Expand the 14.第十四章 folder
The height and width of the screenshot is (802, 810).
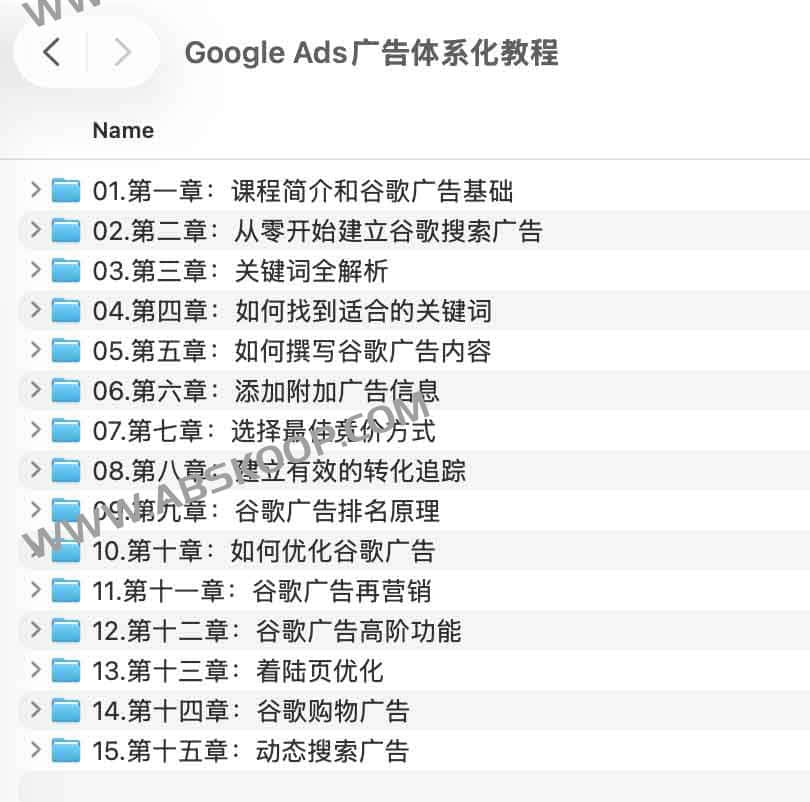[x=35, y=710]
